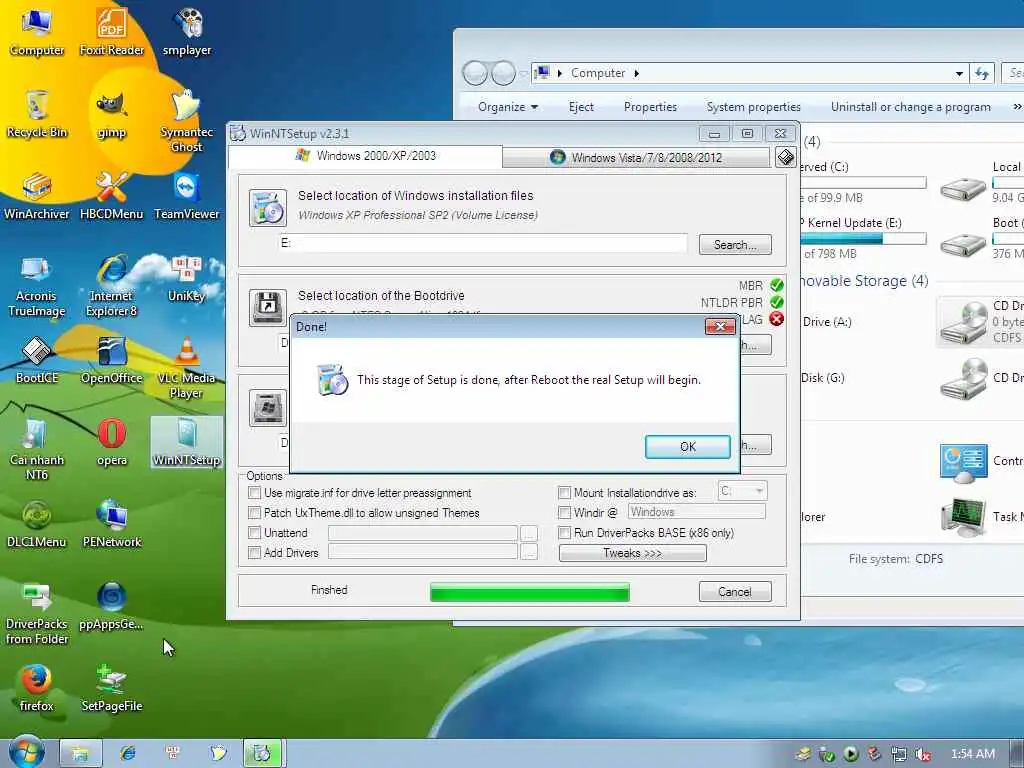
Task: Open smplayer desktop shortcut
Action: (x=187, y=31)
